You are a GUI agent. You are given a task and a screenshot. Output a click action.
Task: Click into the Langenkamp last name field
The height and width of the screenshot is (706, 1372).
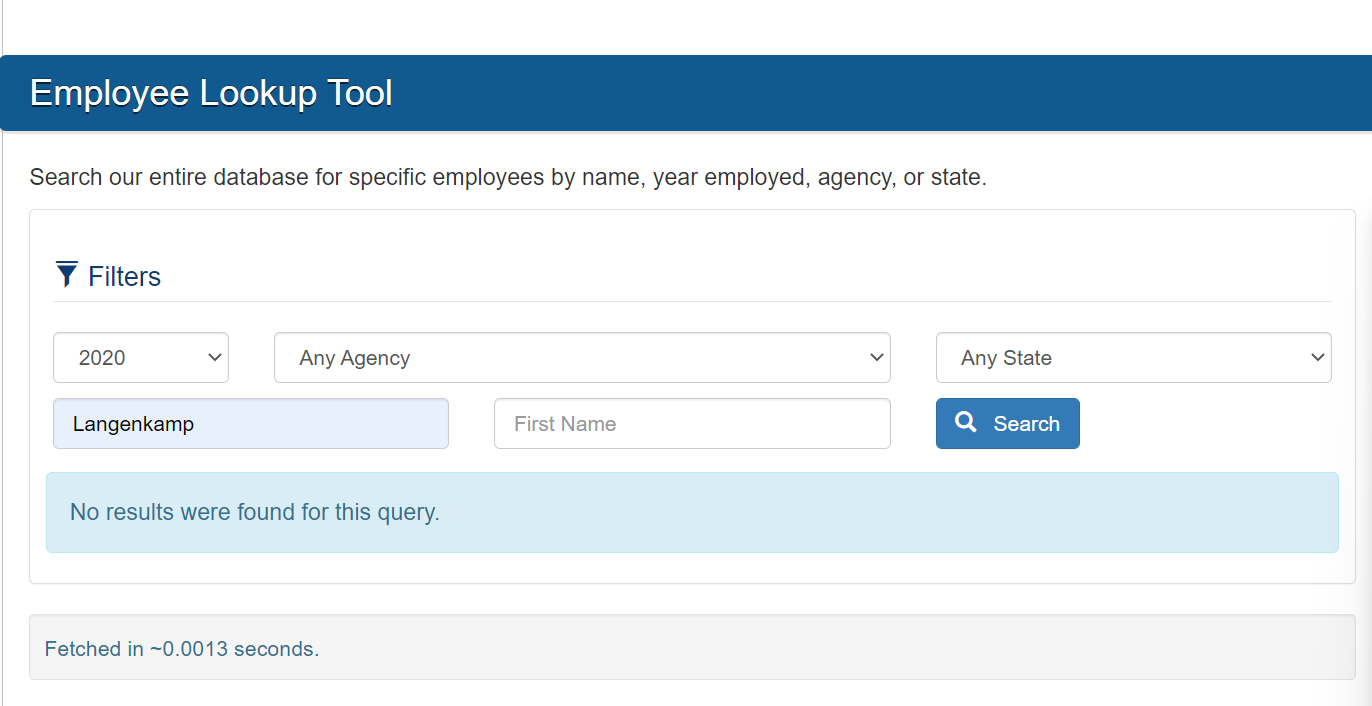251,424
